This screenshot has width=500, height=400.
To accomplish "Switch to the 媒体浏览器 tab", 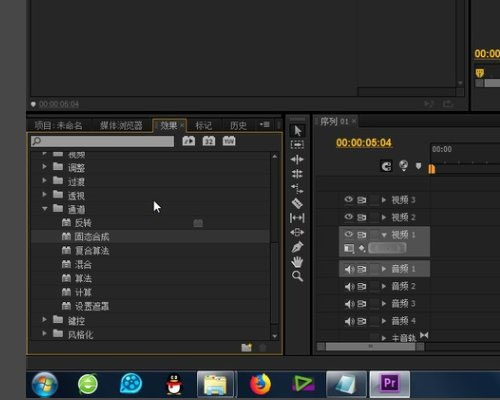I will tap(121, 125).
